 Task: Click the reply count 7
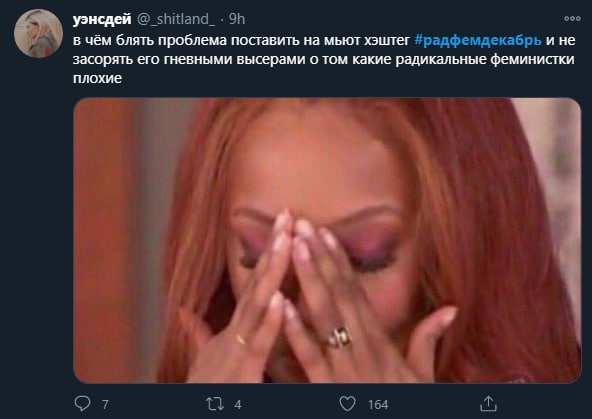pos(105,405)
